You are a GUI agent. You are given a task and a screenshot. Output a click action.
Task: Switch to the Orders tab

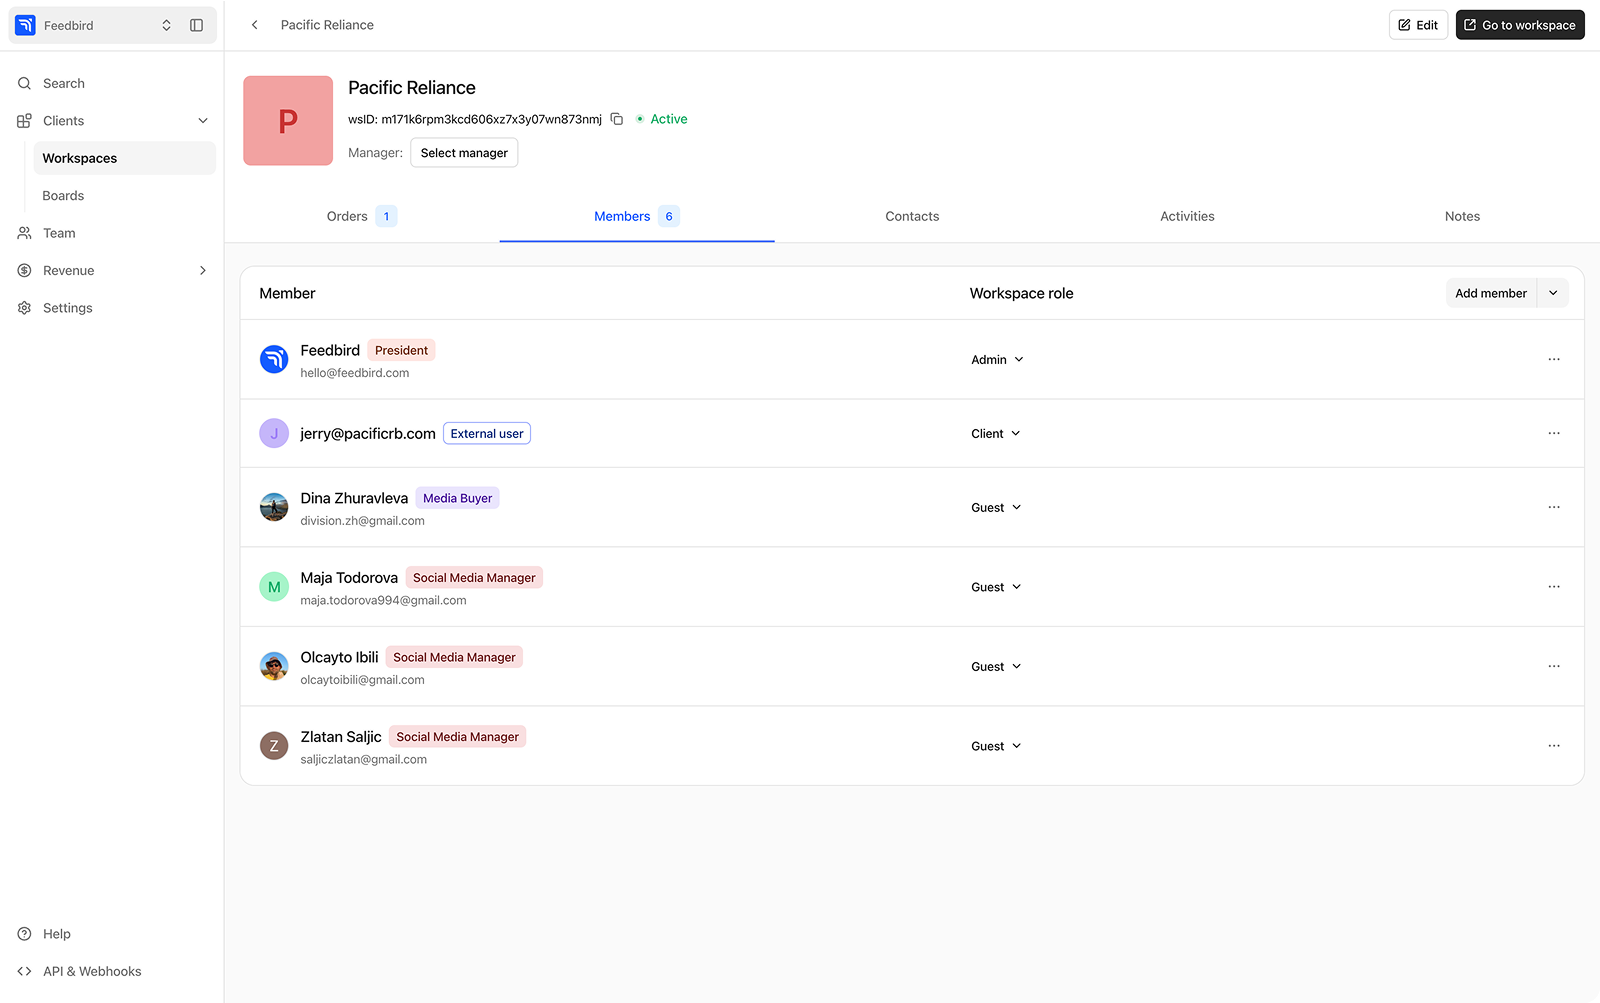coord(362,216)
